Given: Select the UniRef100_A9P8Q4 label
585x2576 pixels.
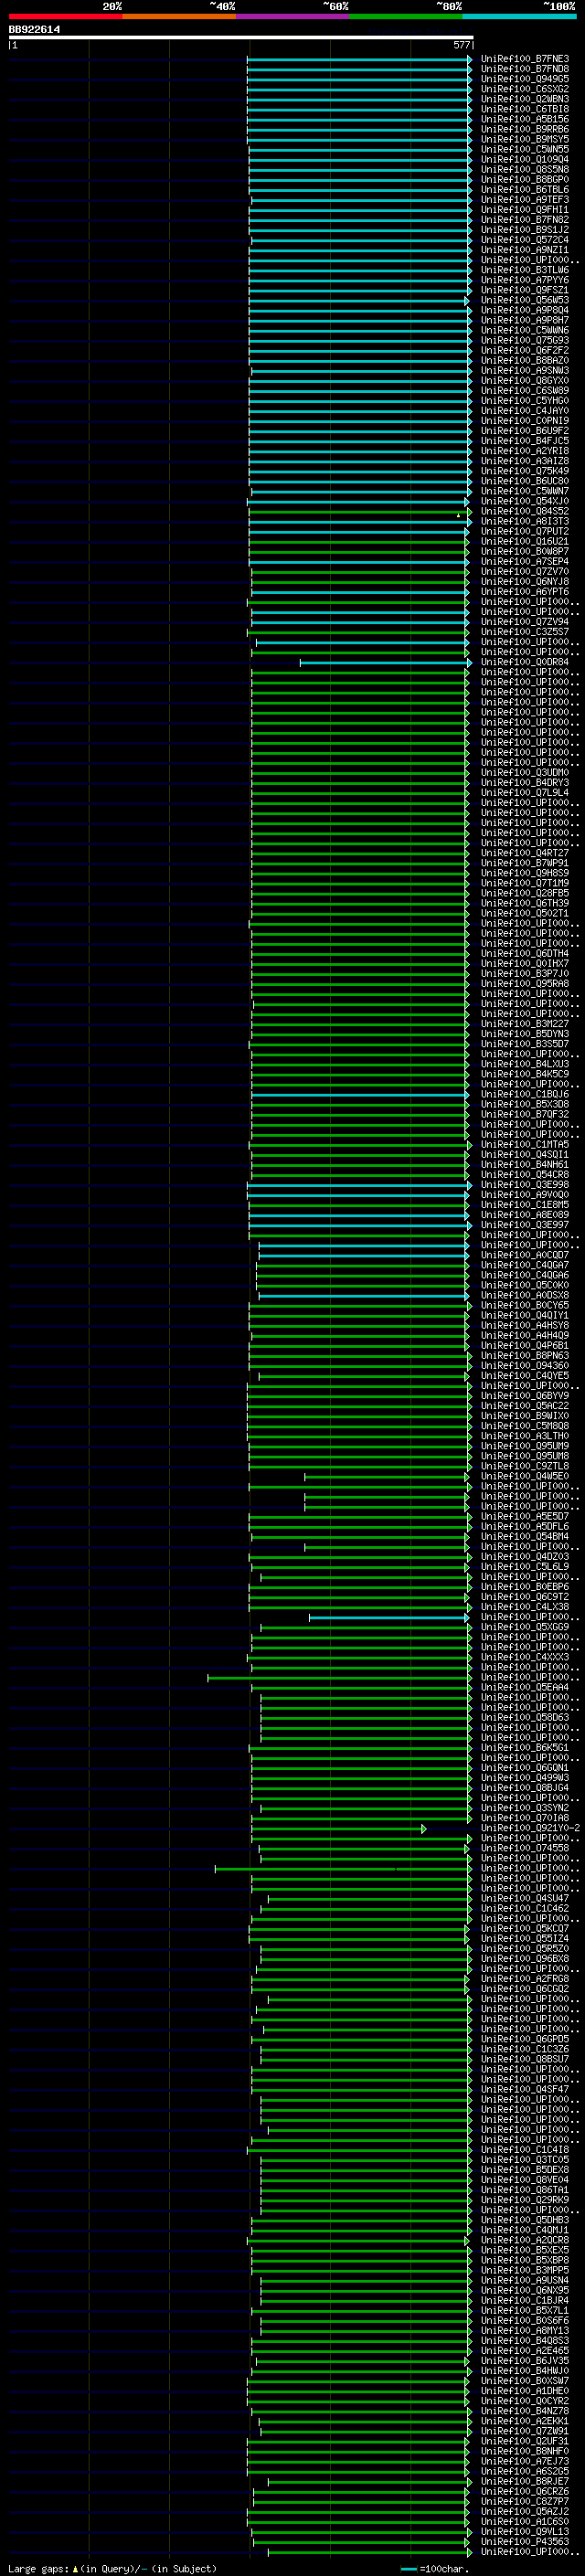Looking at the screenshot, I should [525, 310].
